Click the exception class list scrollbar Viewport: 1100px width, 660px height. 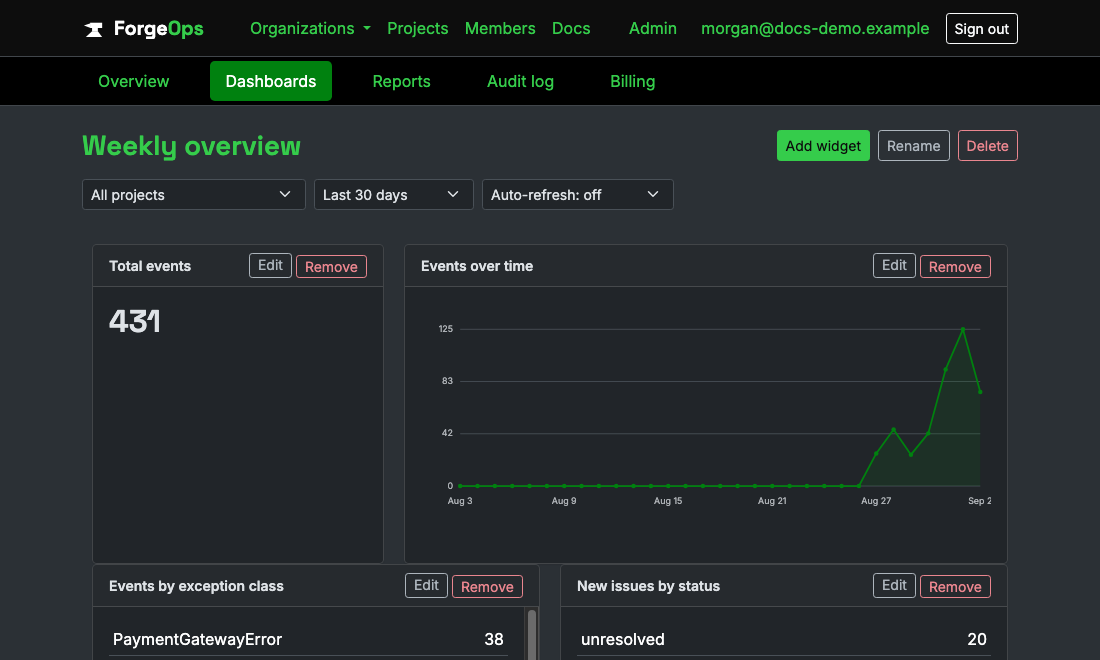click(x=532, y=633)
